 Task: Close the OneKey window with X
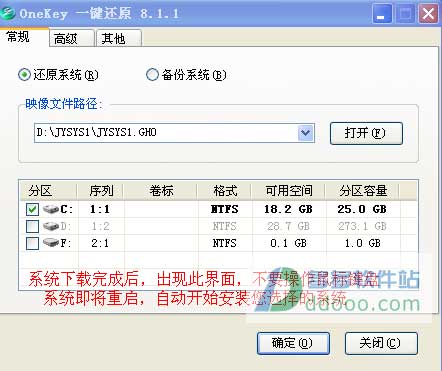pyautogui.click(x=428, y=14)
